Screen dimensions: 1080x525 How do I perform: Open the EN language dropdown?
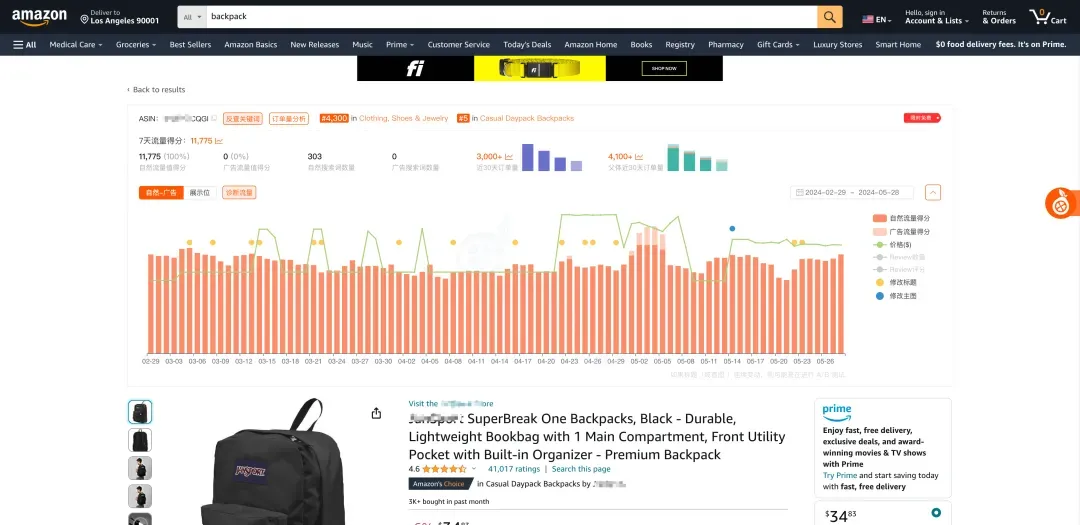tap(877, 20)
